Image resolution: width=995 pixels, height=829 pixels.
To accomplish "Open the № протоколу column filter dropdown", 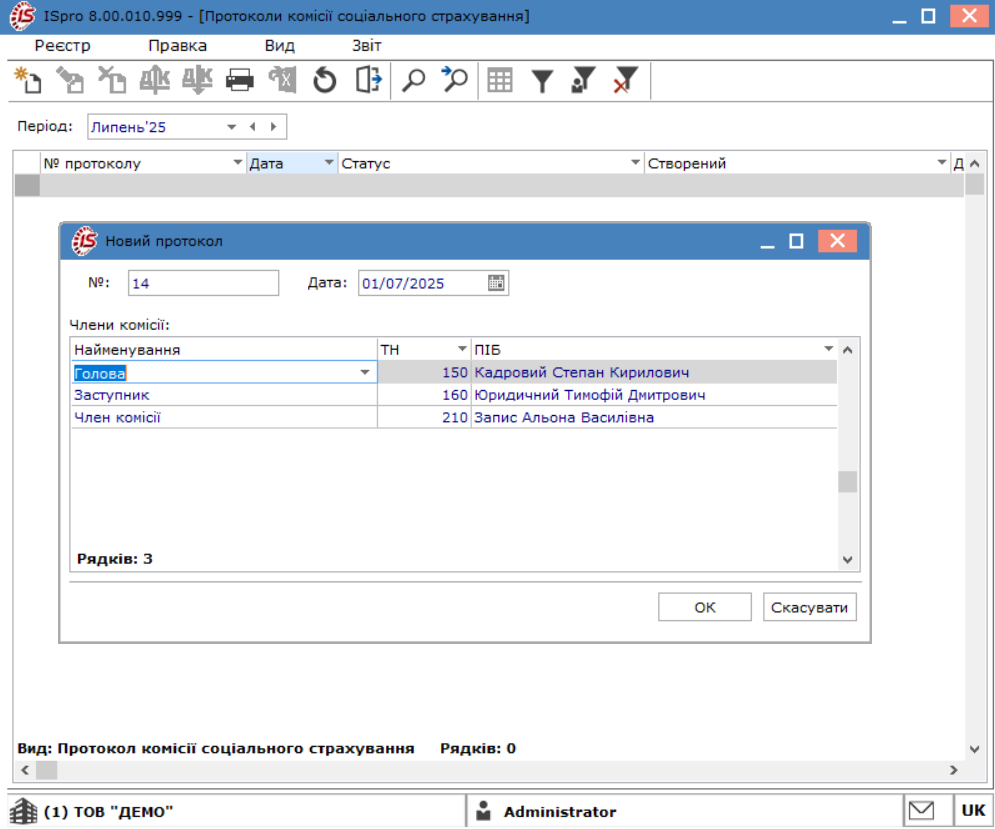I will tap(237, 163).
